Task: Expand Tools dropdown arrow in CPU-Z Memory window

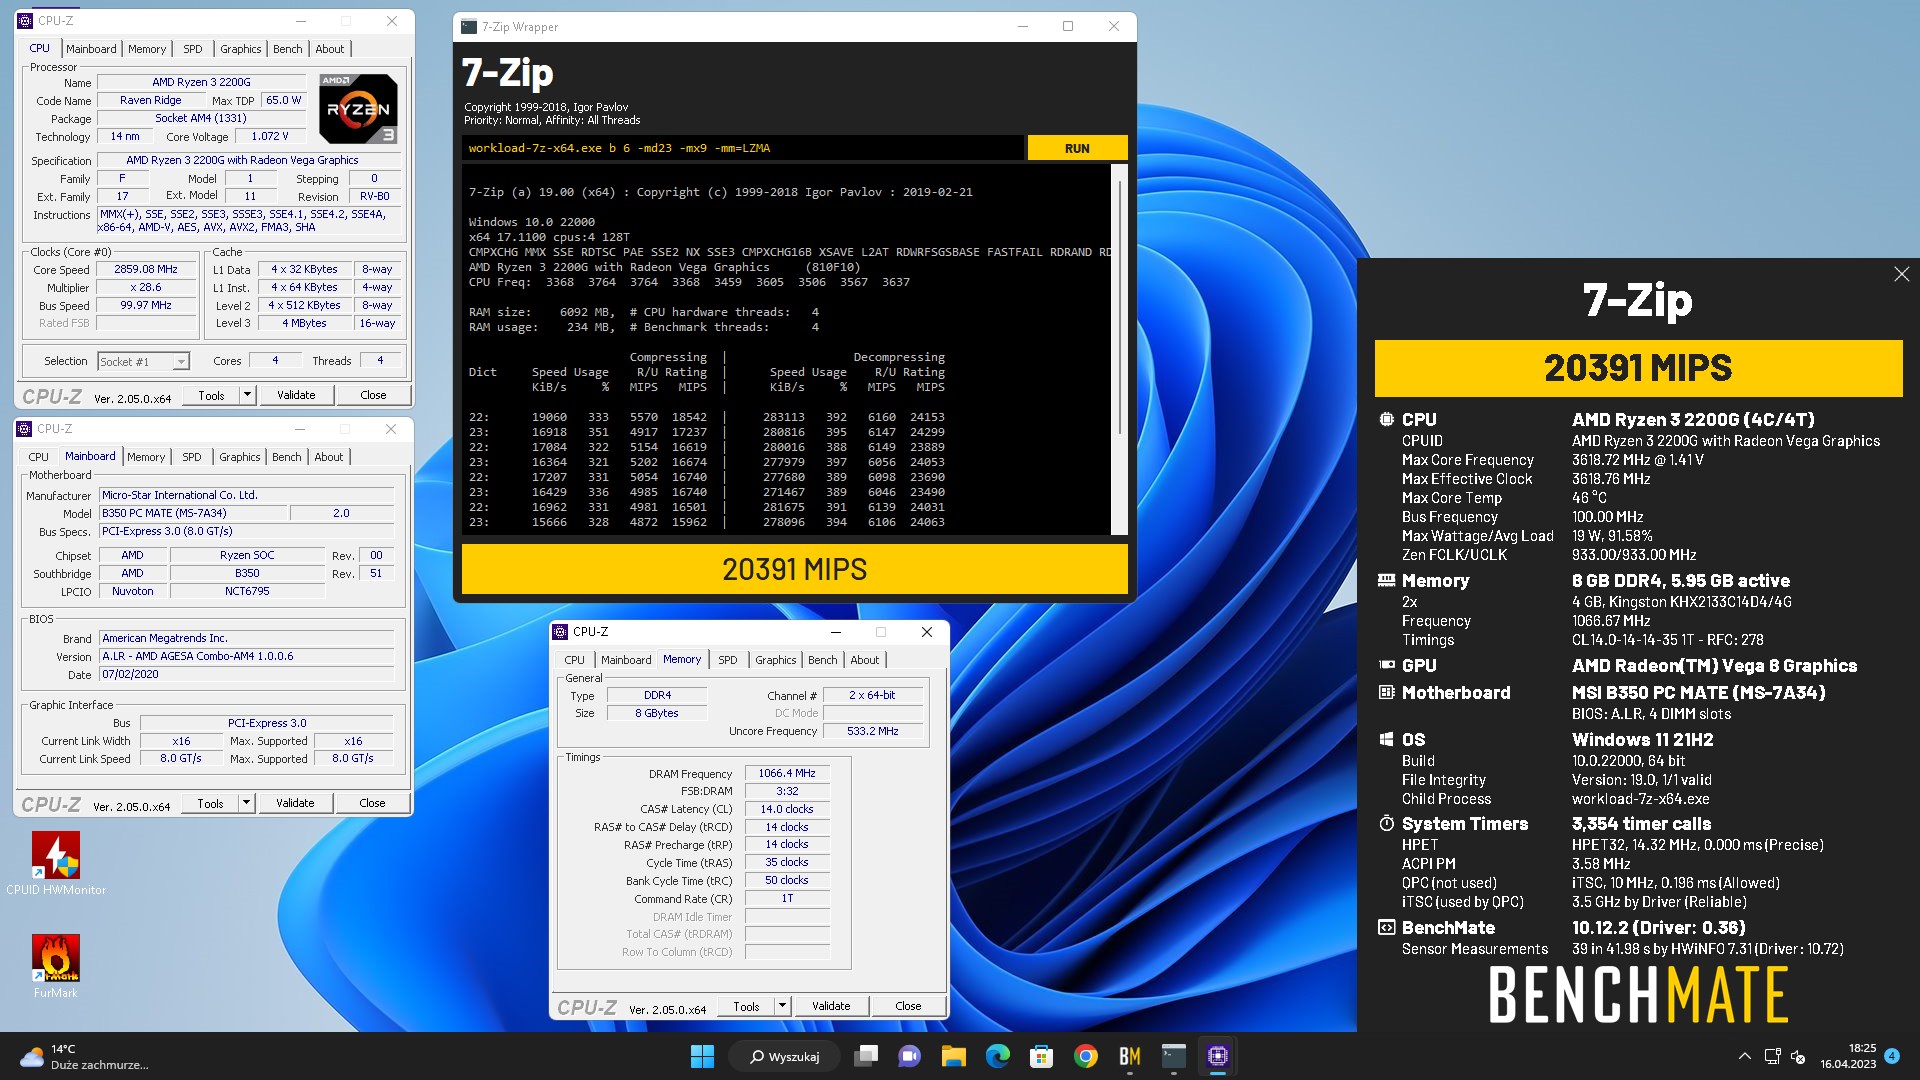Action: point(782,1006)
